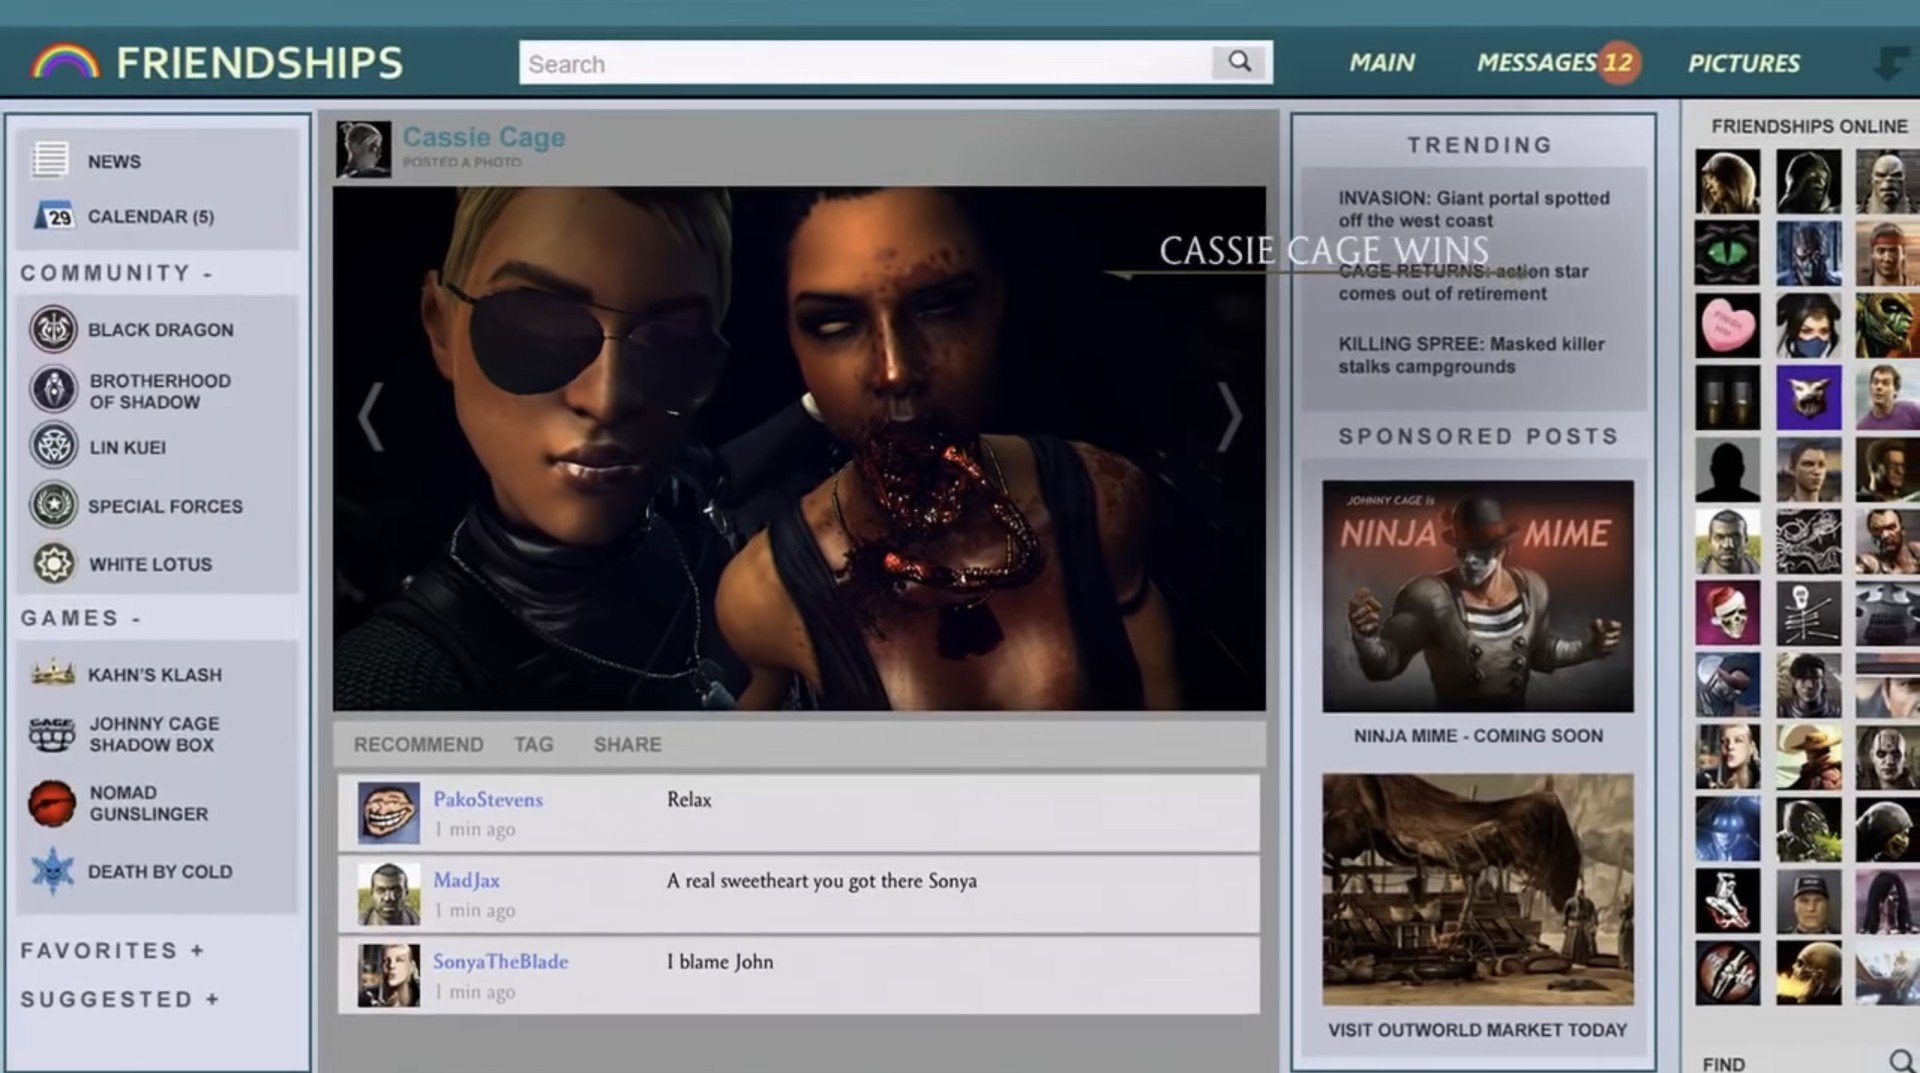Select the Black Dragon community emblem
The width and height of the screenshot is (1920, 1073).
pyautogui.click(x=53, y=329)
